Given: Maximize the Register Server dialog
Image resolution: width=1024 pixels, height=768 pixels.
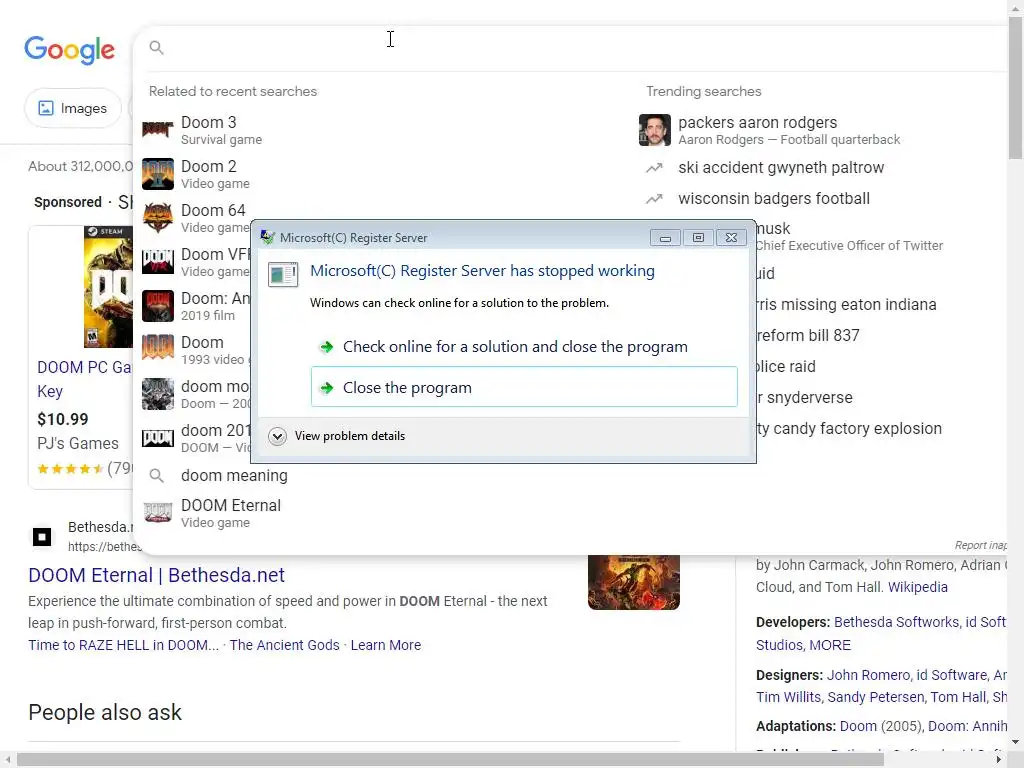Looking at the screenshot, I should pyautogui.click(x=698, y=238).
